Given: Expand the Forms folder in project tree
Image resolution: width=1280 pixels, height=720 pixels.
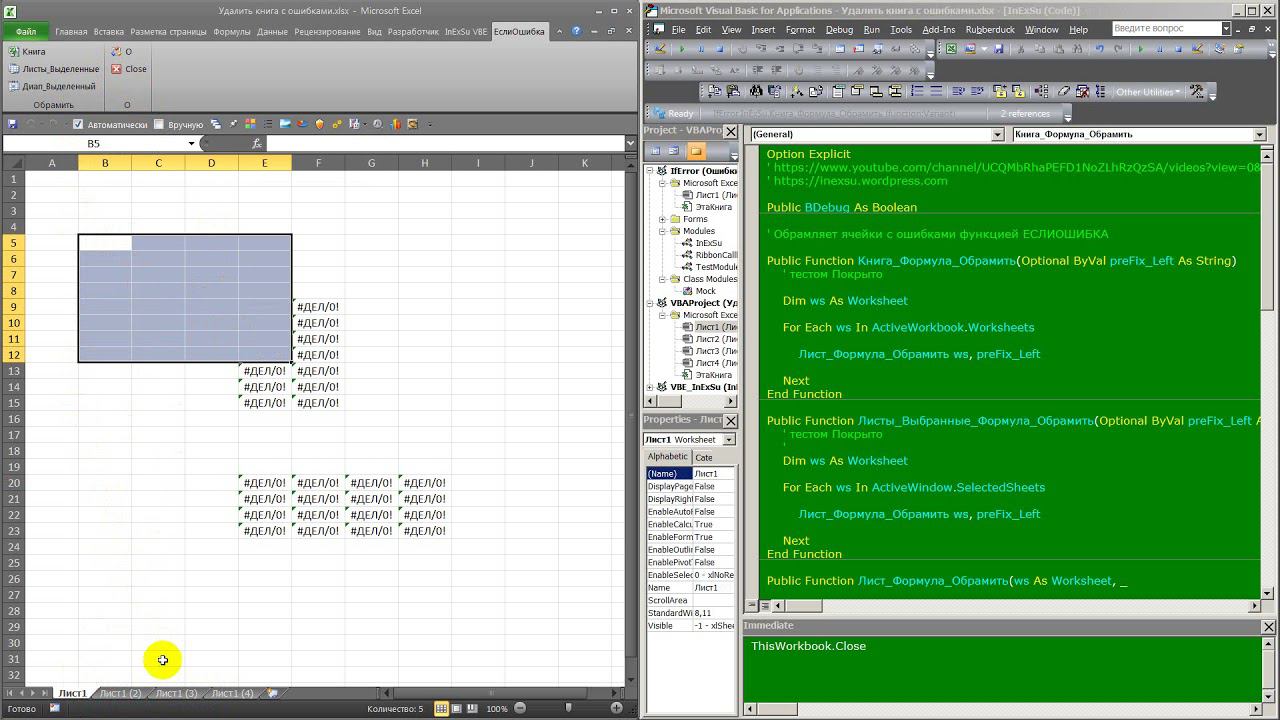Looking at the screenshot, I should pyautogui.click(x=662, y=219).
